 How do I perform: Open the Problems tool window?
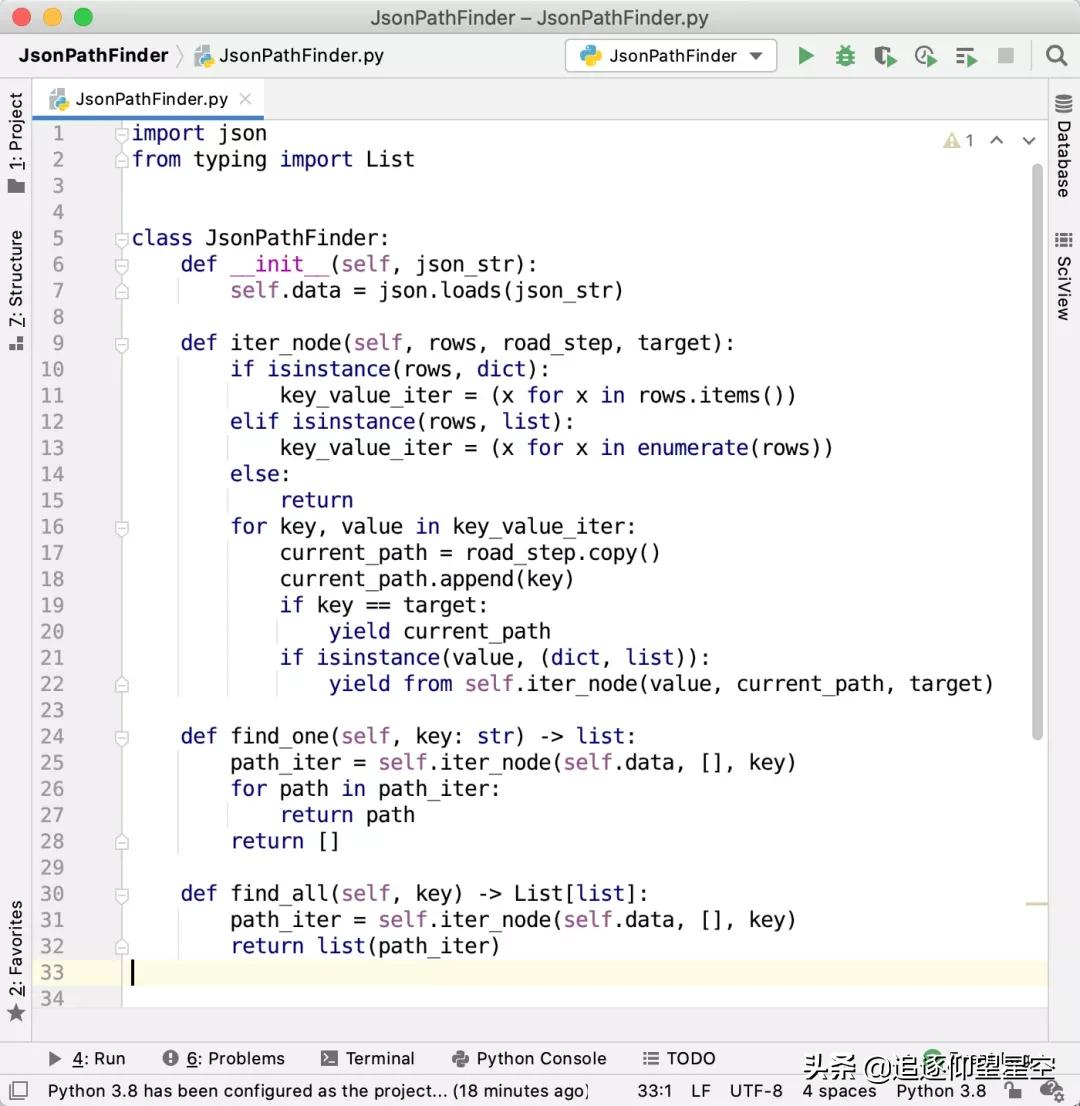[223, 1058]
